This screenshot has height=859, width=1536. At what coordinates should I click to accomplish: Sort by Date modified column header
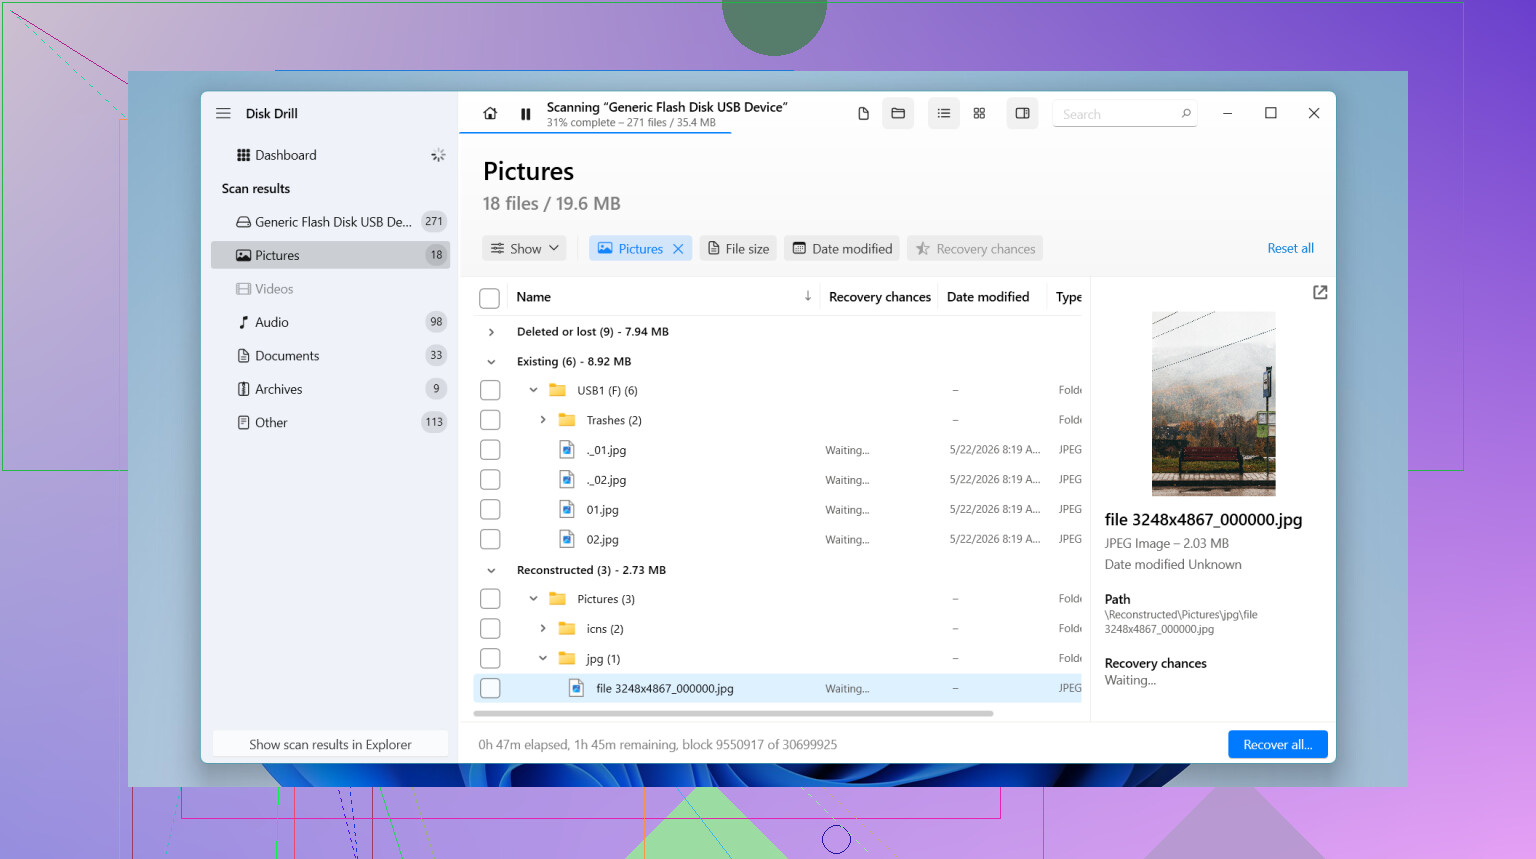(x=988, y=297)
